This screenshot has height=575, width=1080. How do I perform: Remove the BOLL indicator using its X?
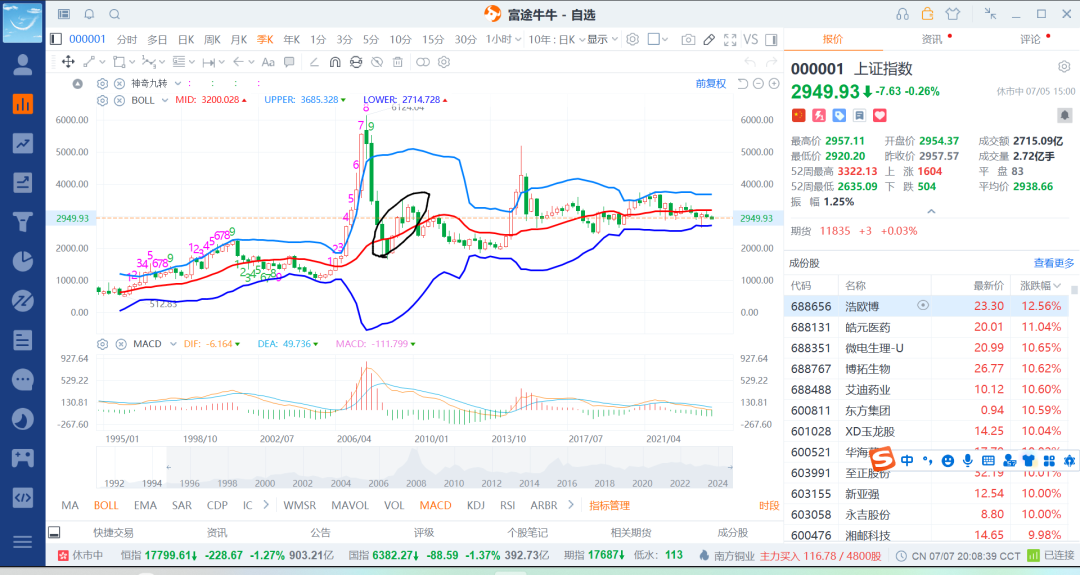point(119,101)
